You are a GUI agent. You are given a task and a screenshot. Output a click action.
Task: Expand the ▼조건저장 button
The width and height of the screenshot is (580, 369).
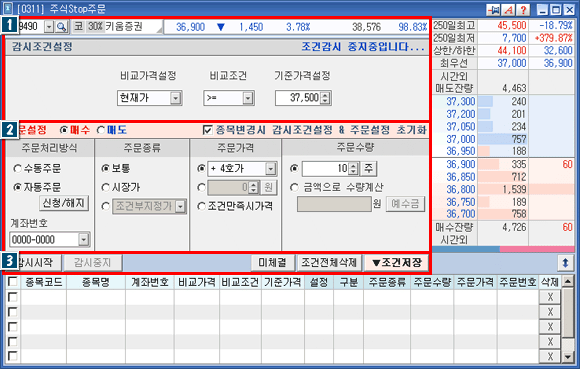(397, 263)
